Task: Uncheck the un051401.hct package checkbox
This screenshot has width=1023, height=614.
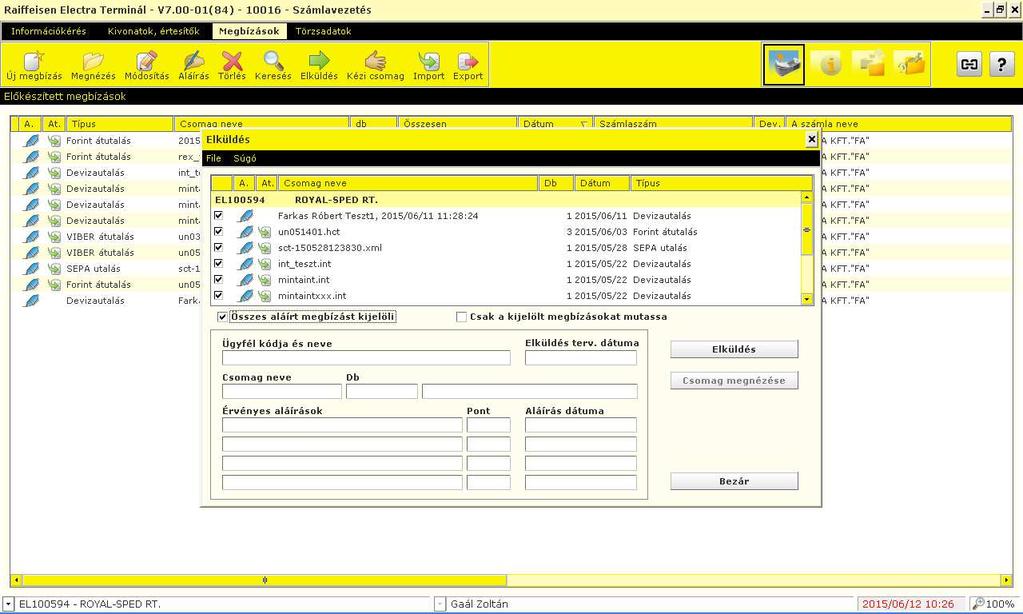Action: 219,232
